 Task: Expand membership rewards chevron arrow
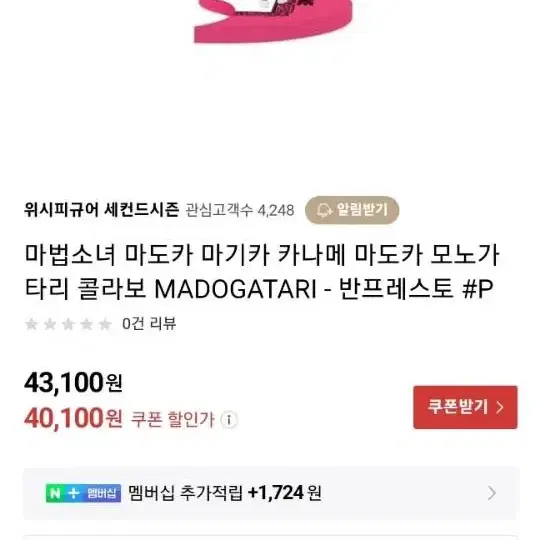[x=492, y=493]
